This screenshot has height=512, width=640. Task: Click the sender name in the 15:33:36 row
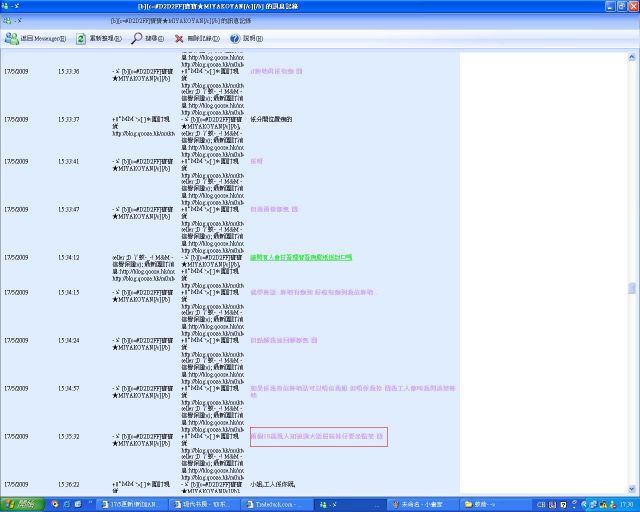[142, 75]
